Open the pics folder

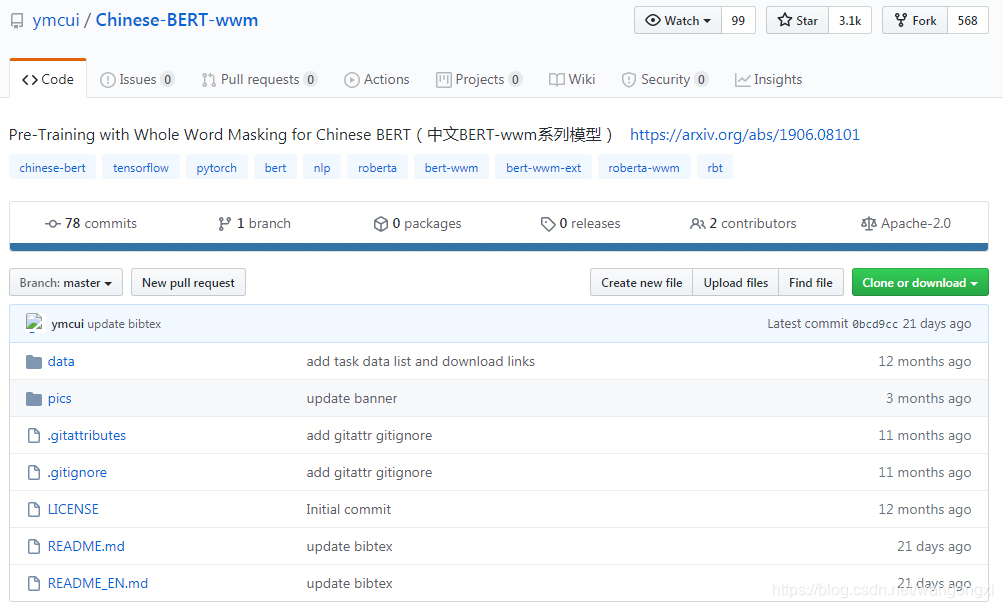pos(59,398)
